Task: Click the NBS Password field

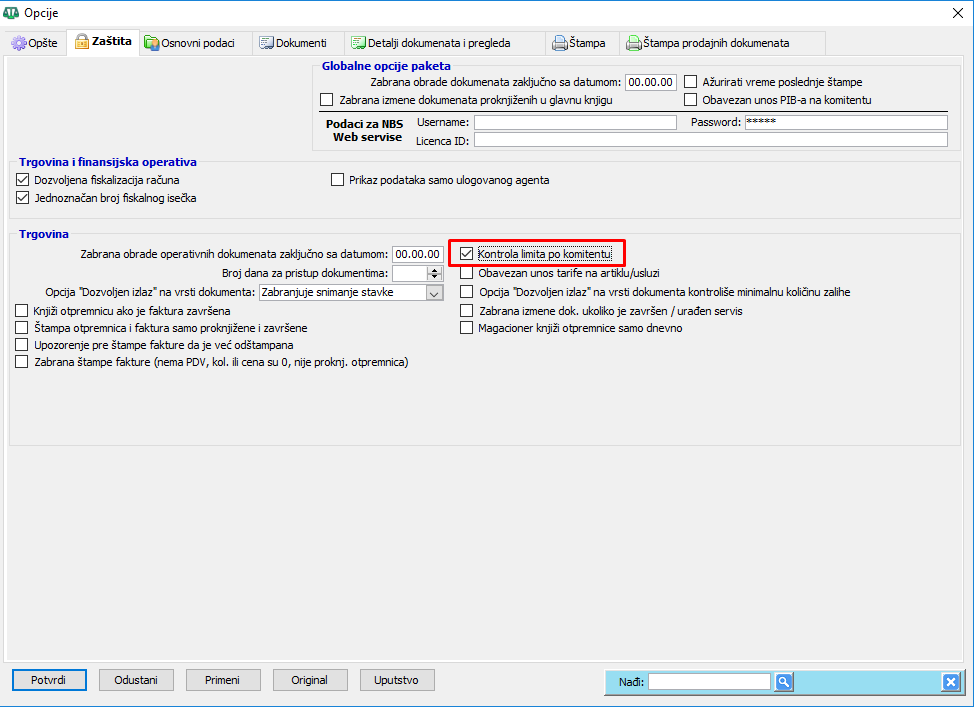Action: tap(846, 122)
